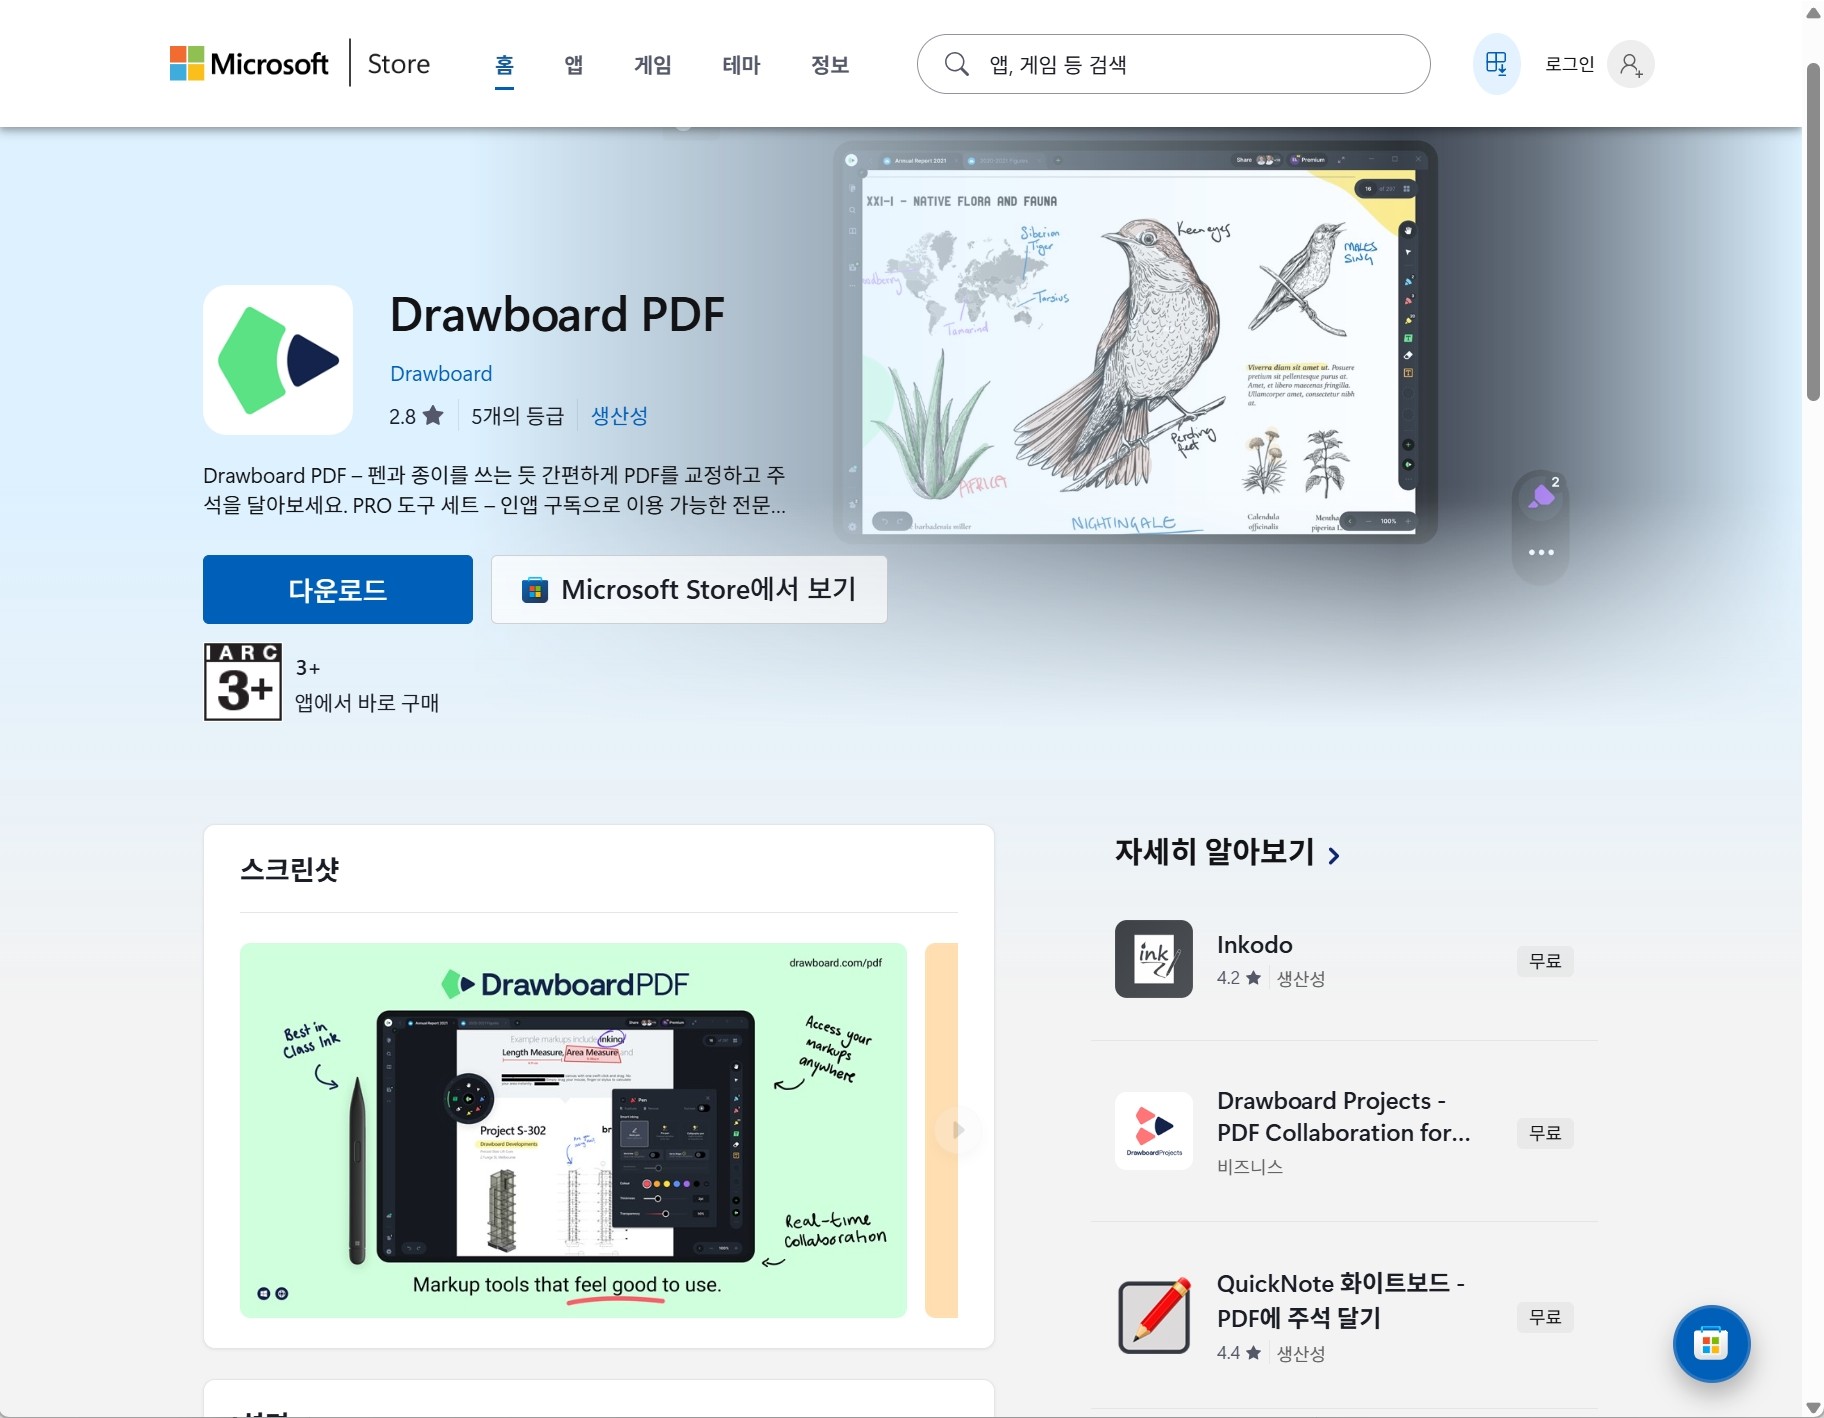The width and height of the screenshot is (1824, 1418).
Task: Click the next screenshot arrow
Action: 958,1130
